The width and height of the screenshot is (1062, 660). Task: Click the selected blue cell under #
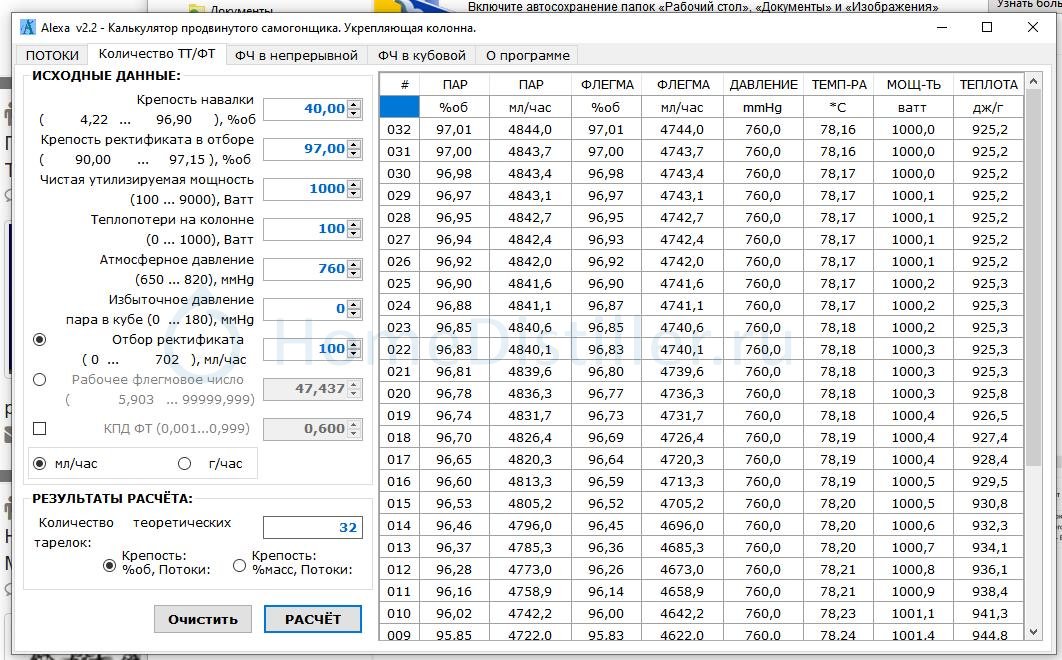pos(400,107)
